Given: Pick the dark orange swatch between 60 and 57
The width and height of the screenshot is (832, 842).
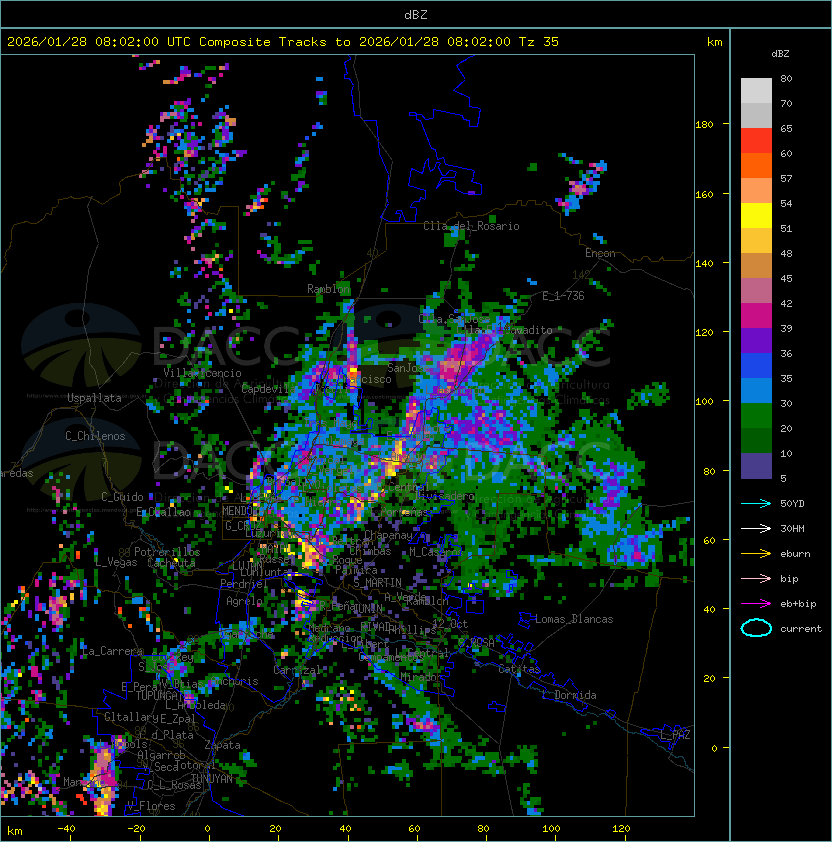Looking at the screenshot, I should click(756, 165).
